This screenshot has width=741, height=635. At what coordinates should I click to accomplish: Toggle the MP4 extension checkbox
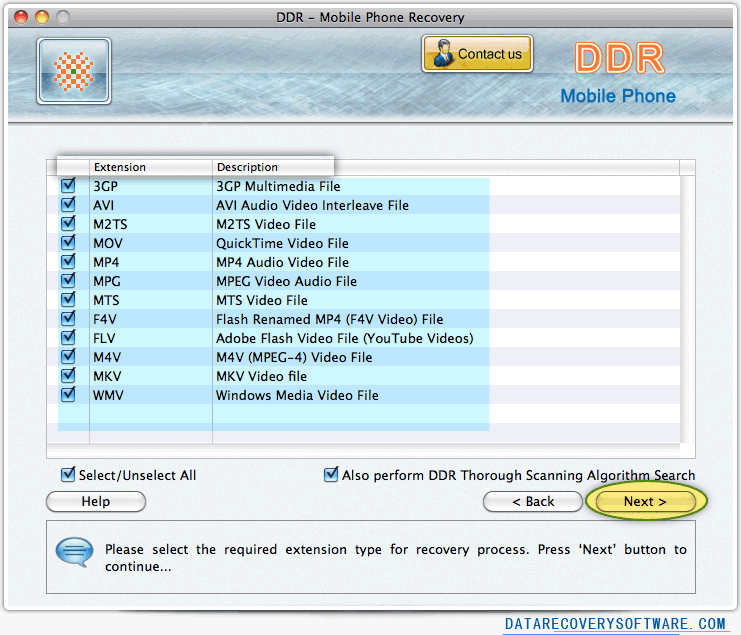coord(68,261)
